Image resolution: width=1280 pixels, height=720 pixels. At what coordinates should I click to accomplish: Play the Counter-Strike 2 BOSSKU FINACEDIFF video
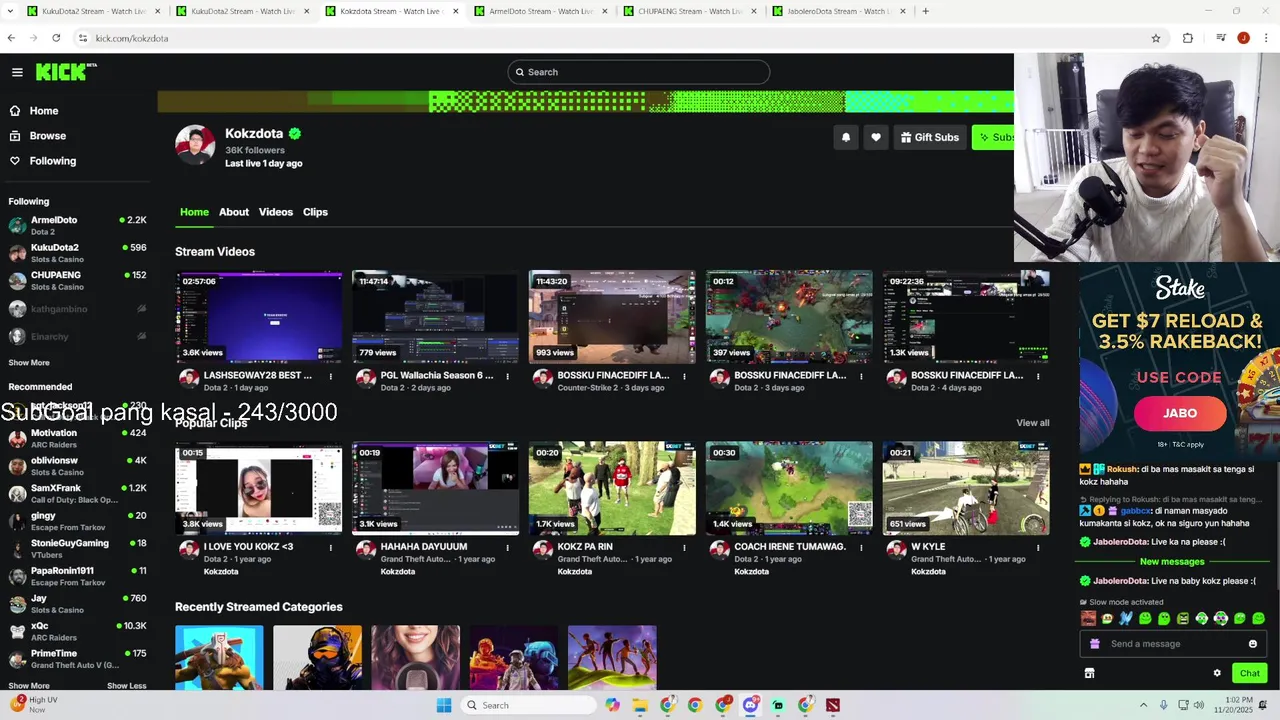[612, 316]
